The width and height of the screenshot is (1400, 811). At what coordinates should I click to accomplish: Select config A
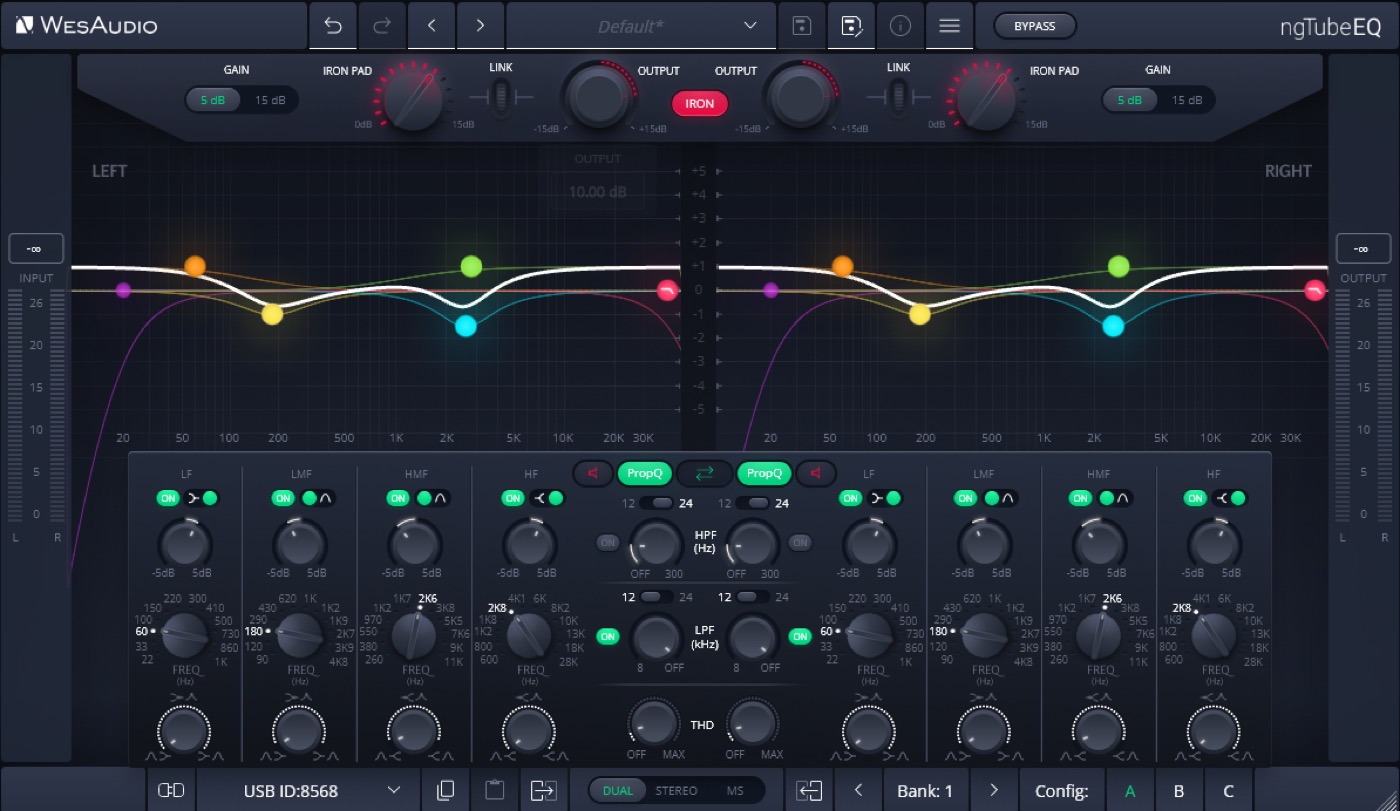coord(1131,791)
